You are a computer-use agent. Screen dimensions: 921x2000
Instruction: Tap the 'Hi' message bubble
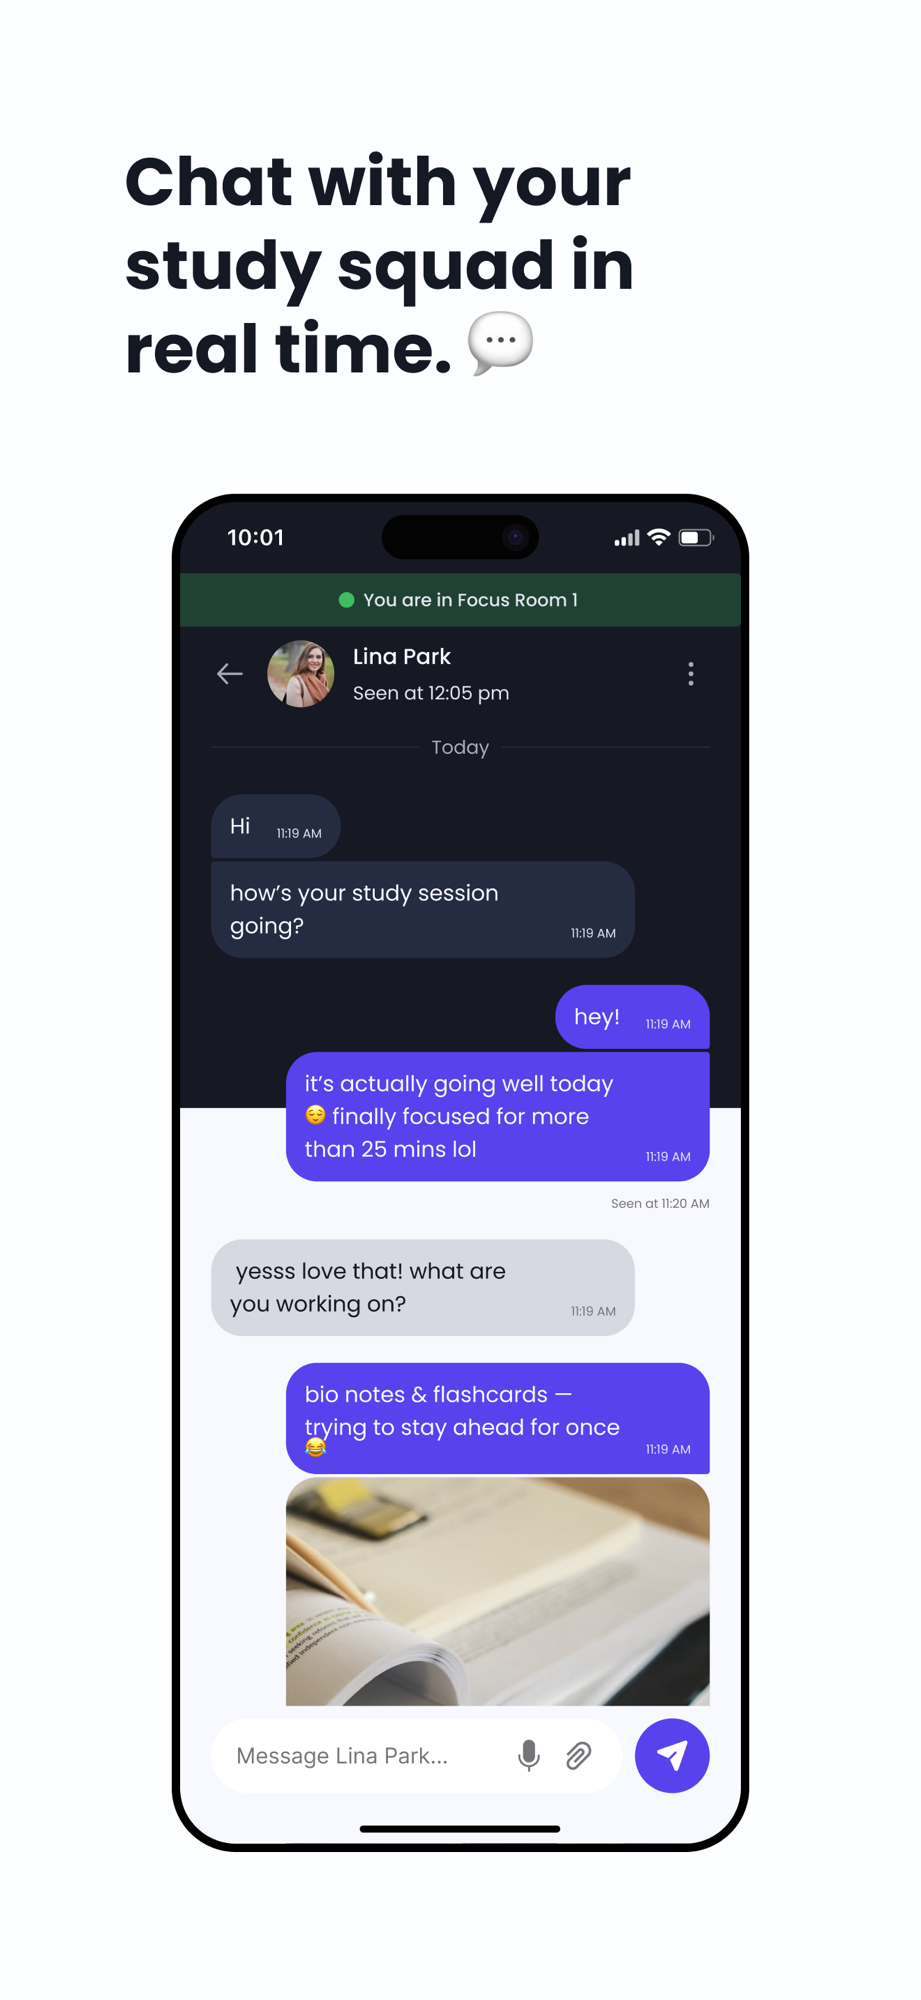[x=276, y=826]
